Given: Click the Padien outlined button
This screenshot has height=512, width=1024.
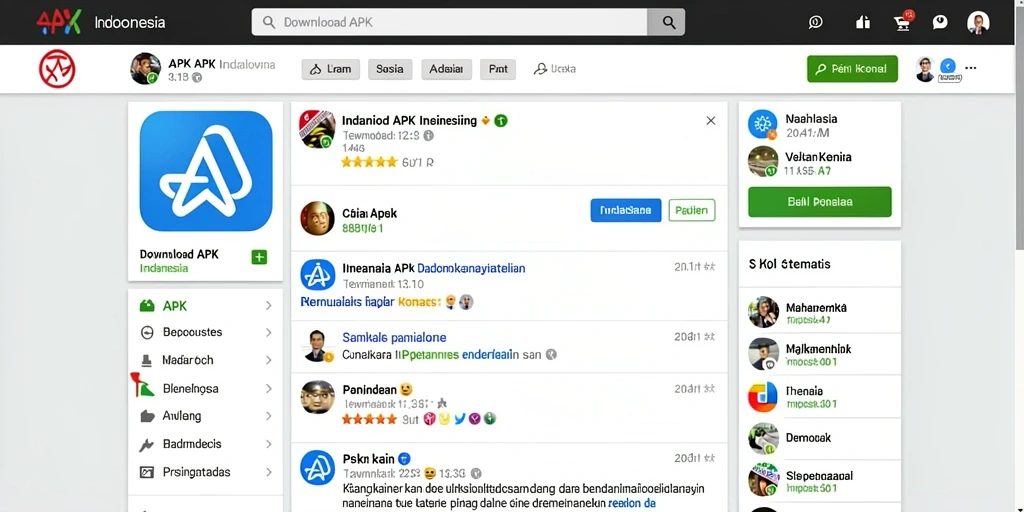Looking at the screenshot, I should 692,210.
